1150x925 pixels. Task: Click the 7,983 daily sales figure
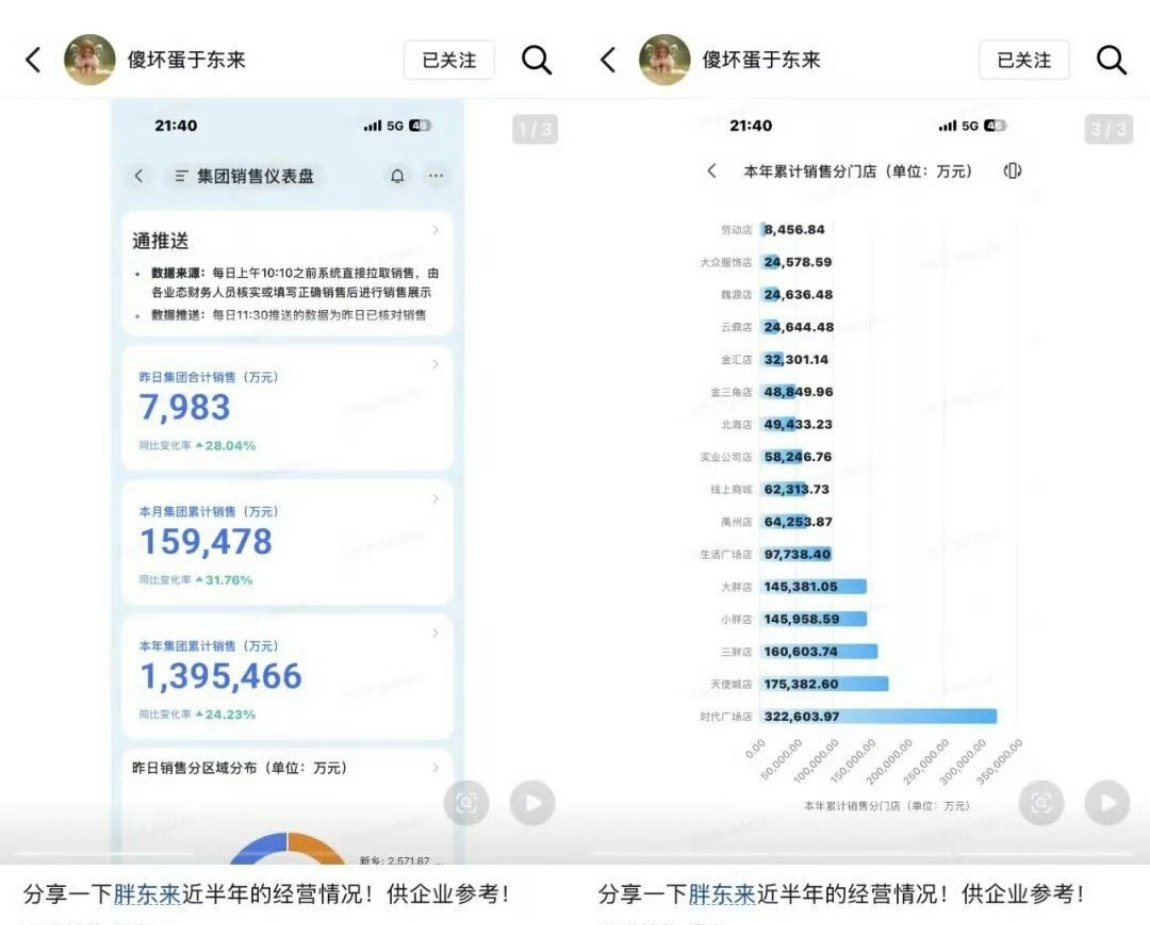coord(185,408)
